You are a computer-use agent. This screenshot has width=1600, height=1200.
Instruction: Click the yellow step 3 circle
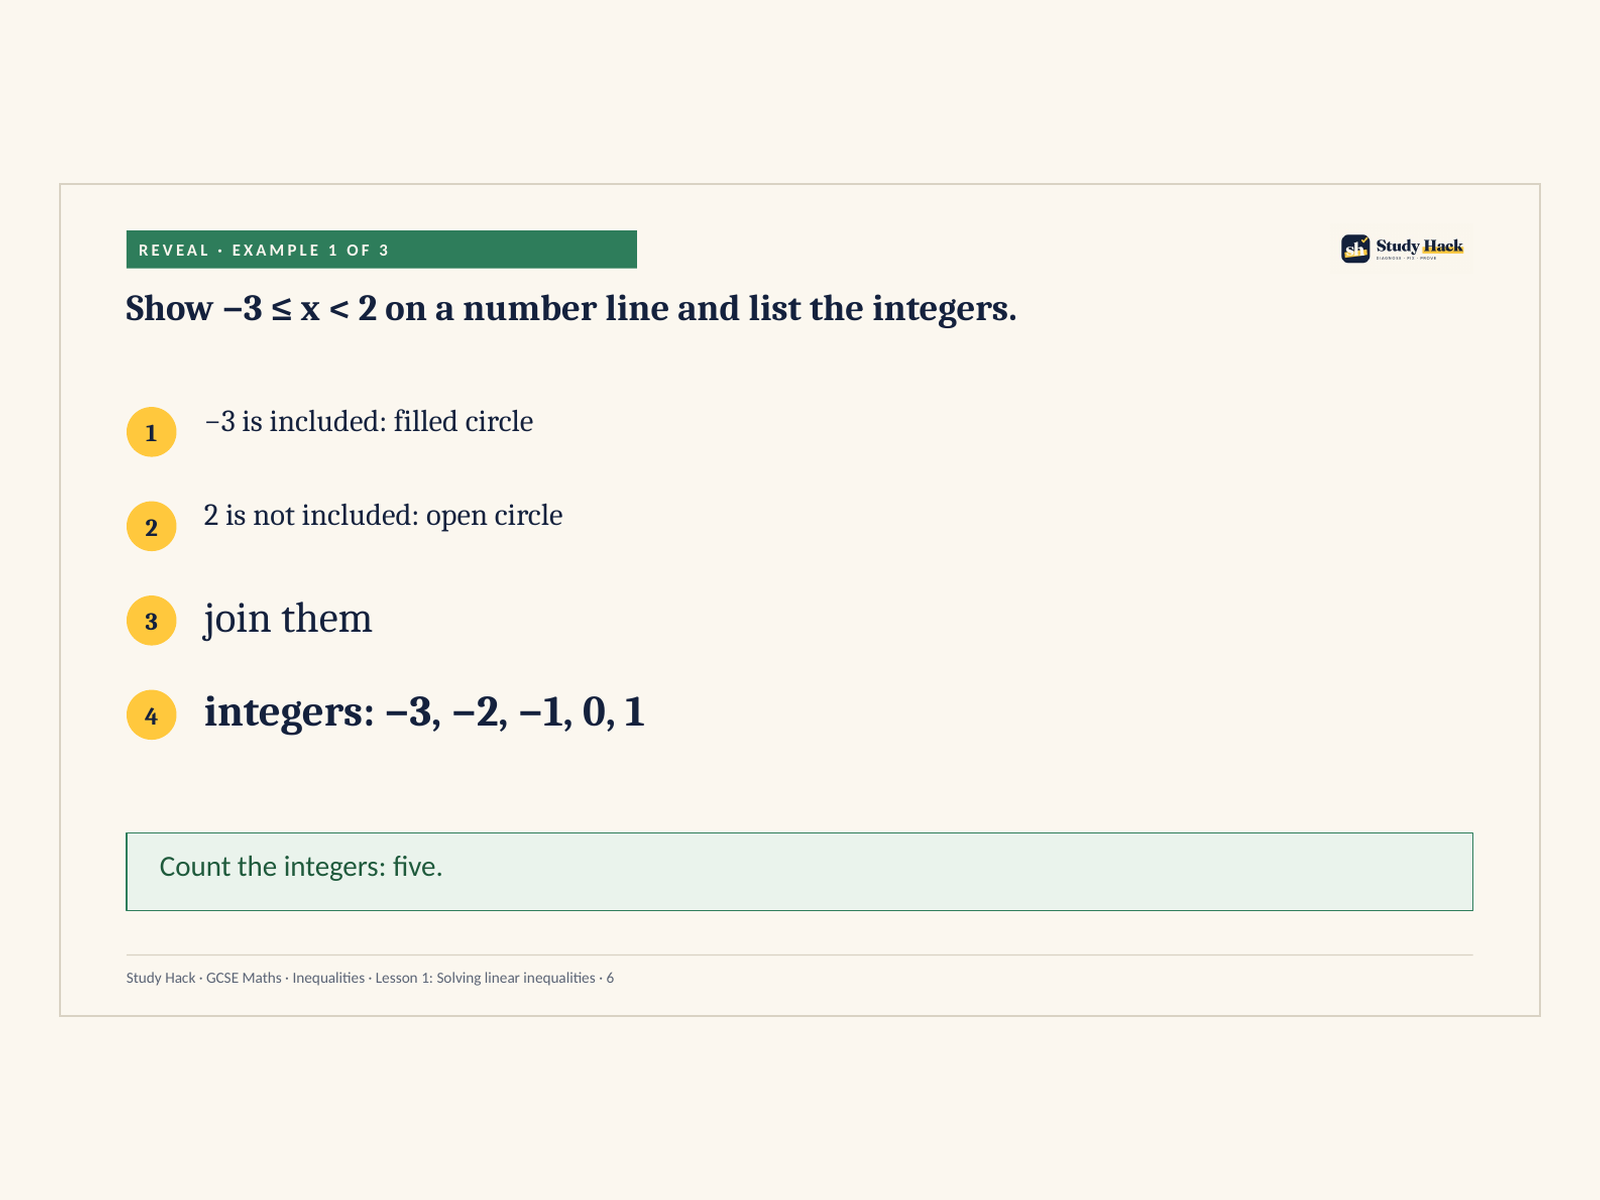tap(151, 620)
